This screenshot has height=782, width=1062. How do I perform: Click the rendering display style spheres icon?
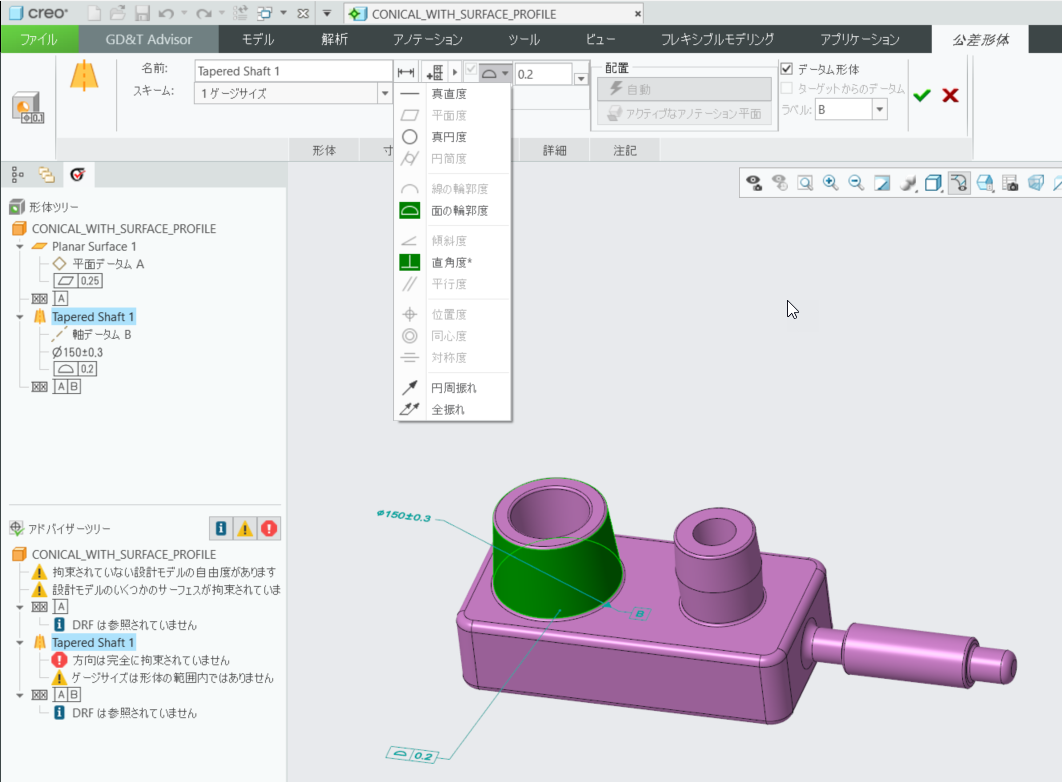(x=908, y=183)
